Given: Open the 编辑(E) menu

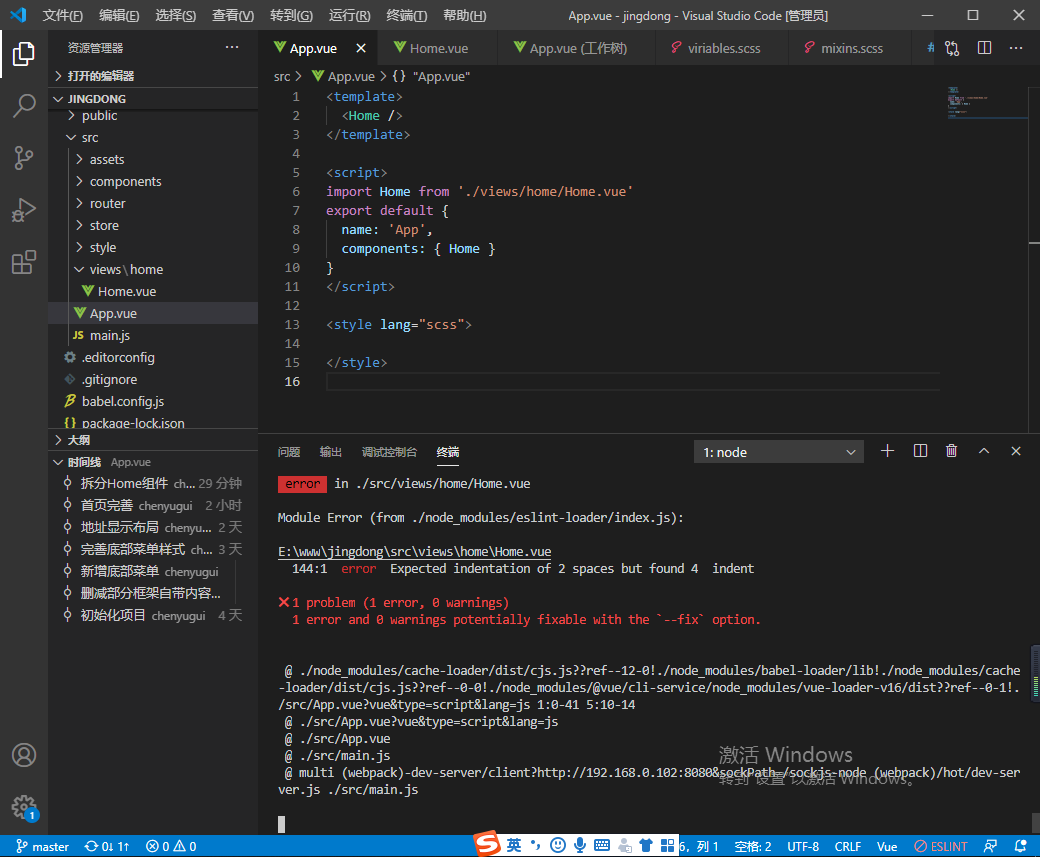Looking at the screenshot, I should point(119,15).
